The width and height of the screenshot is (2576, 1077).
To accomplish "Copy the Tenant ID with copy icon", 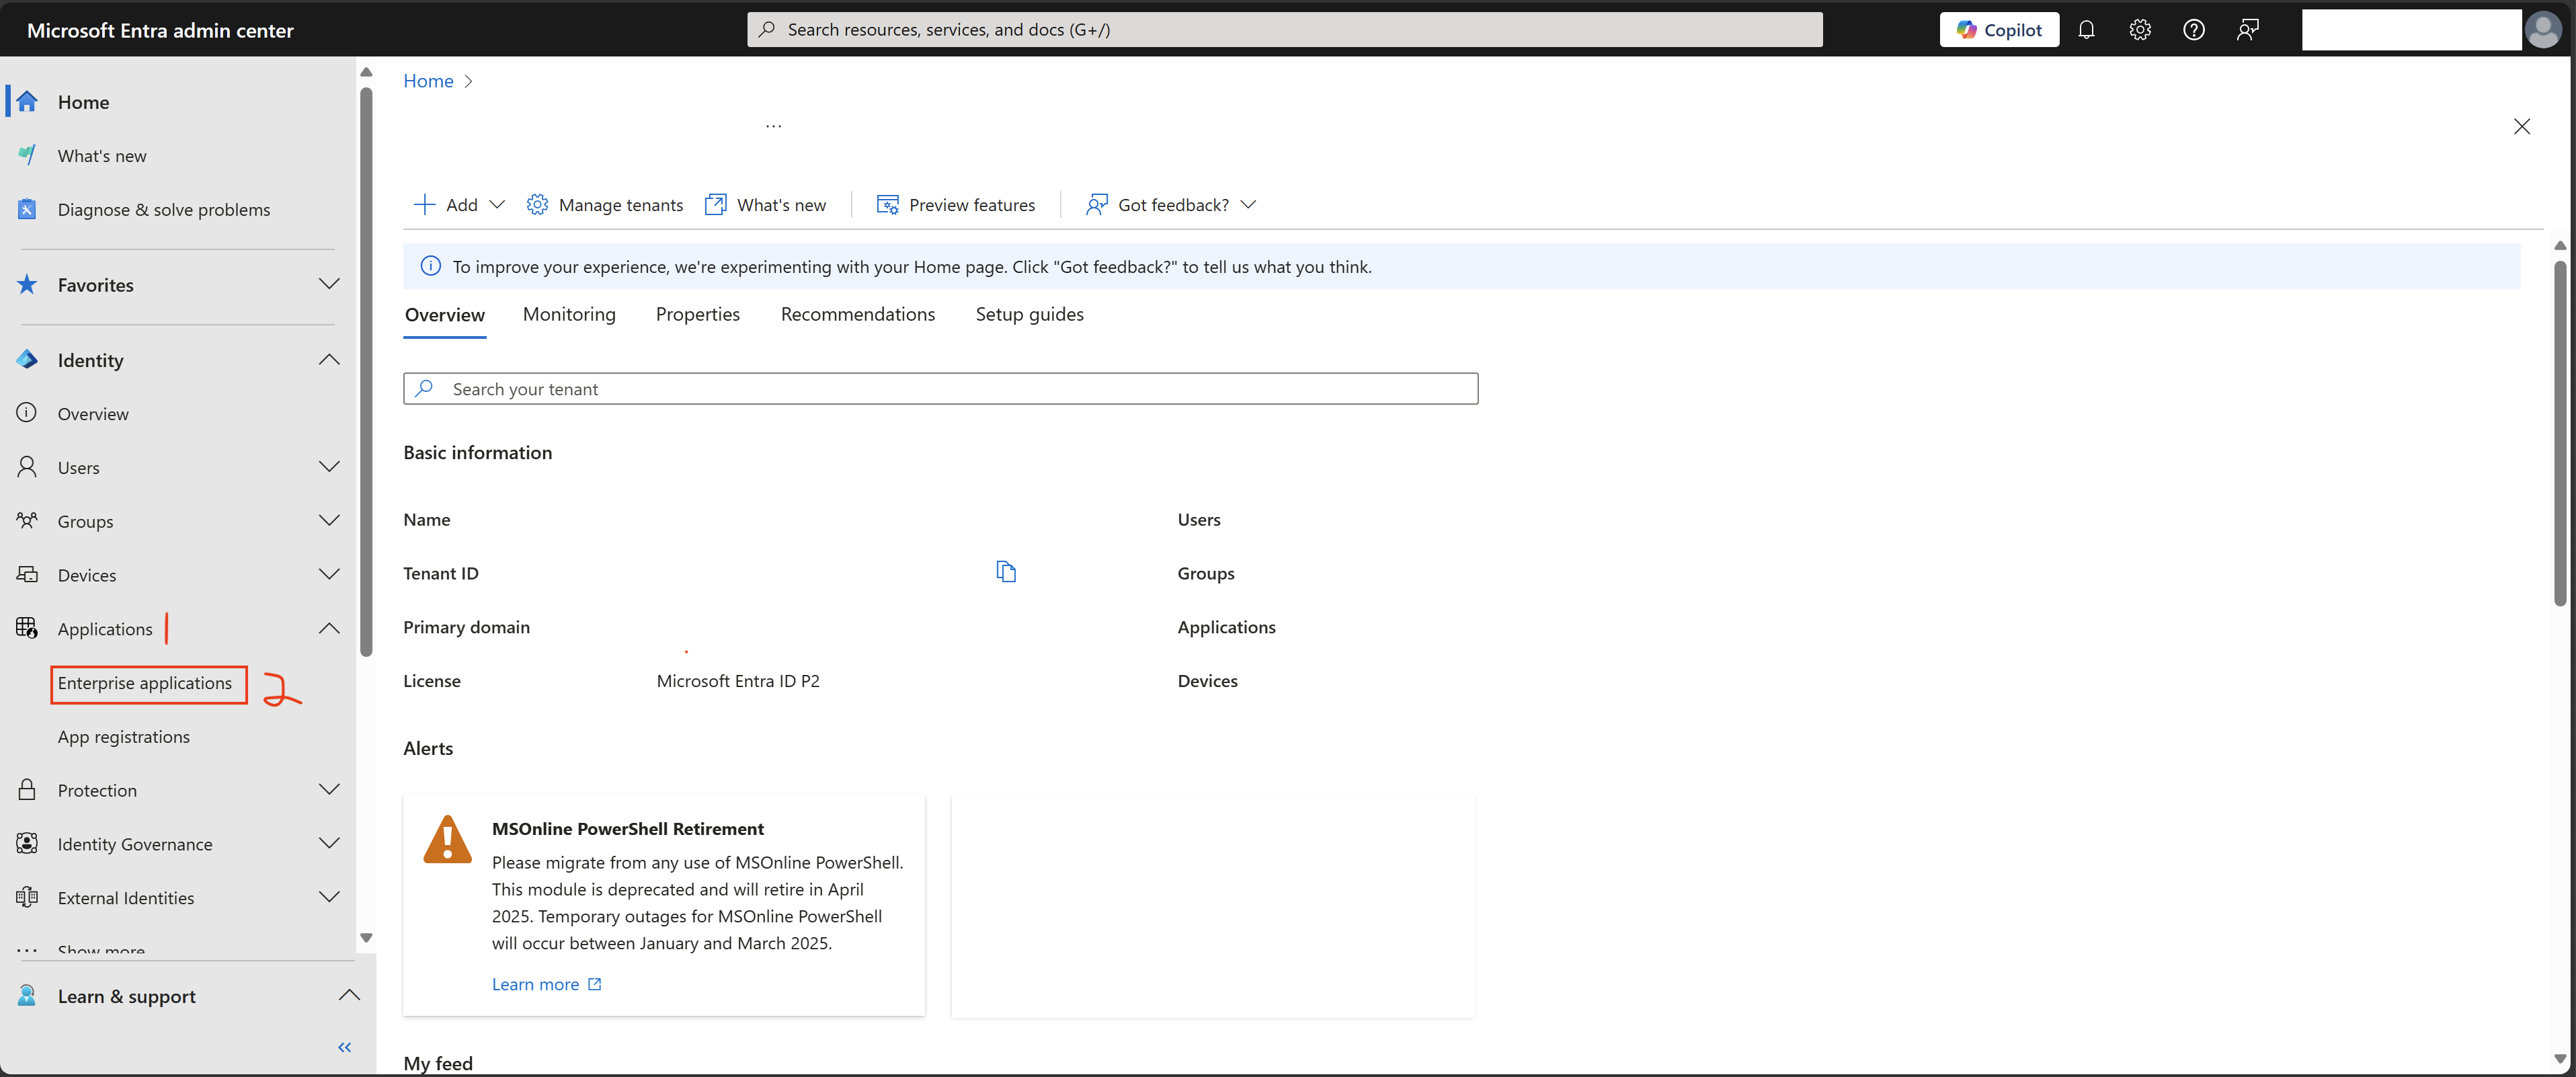I will 1006,572.
